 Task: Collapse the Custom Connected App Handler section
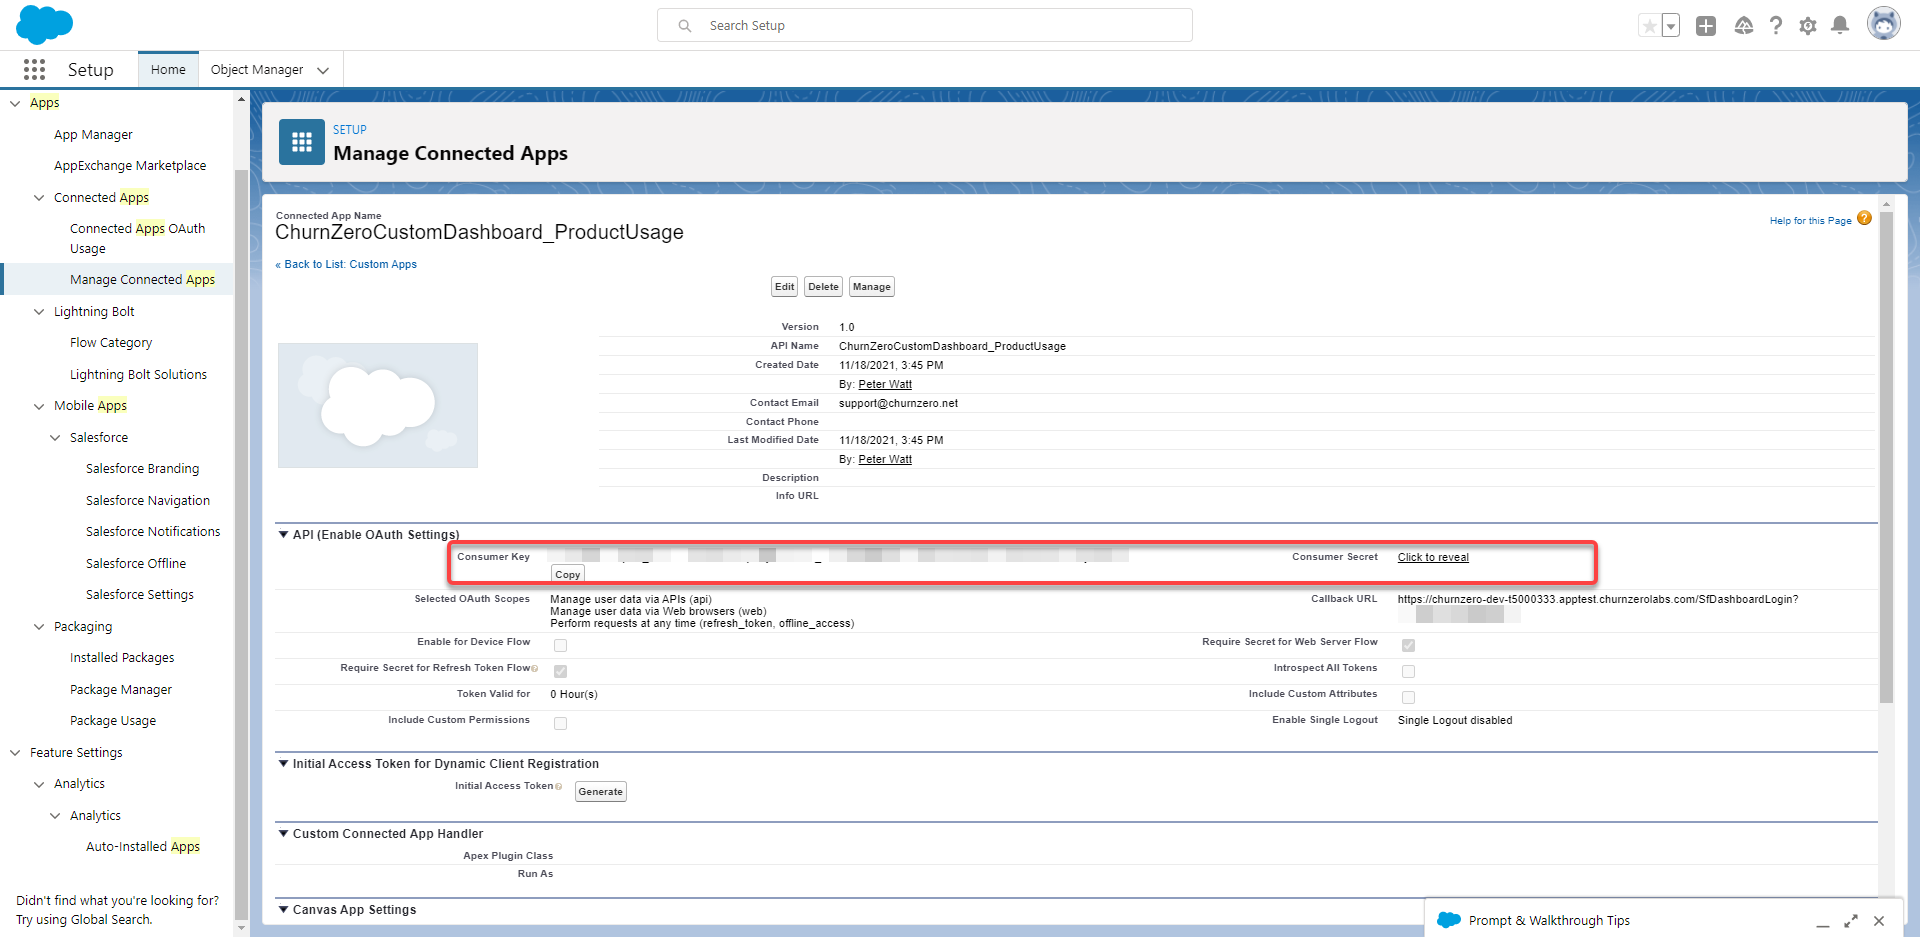point(283,833)
